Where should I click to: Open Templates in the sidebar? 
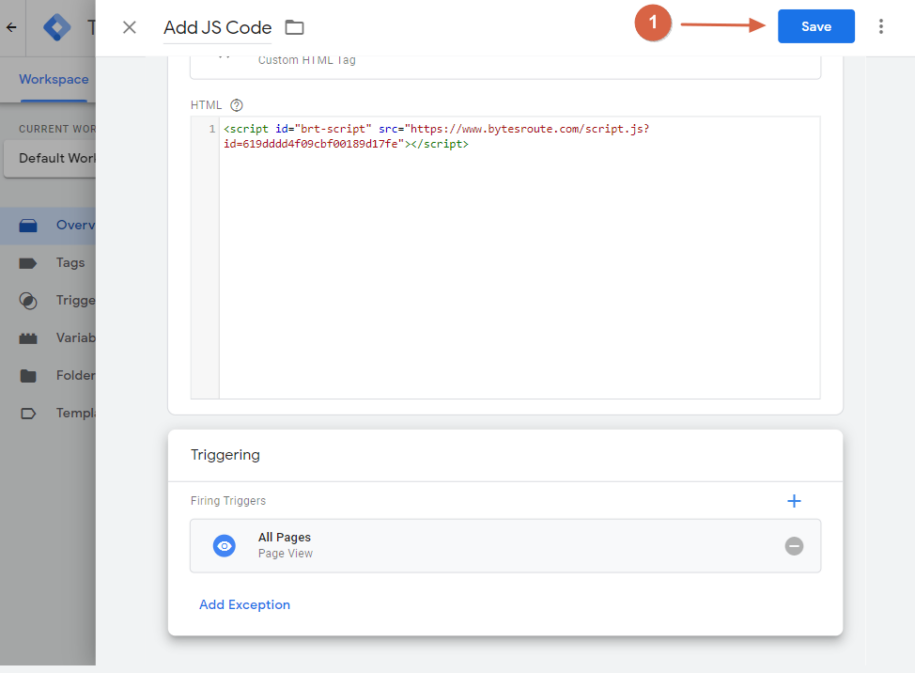pos(48,413)
